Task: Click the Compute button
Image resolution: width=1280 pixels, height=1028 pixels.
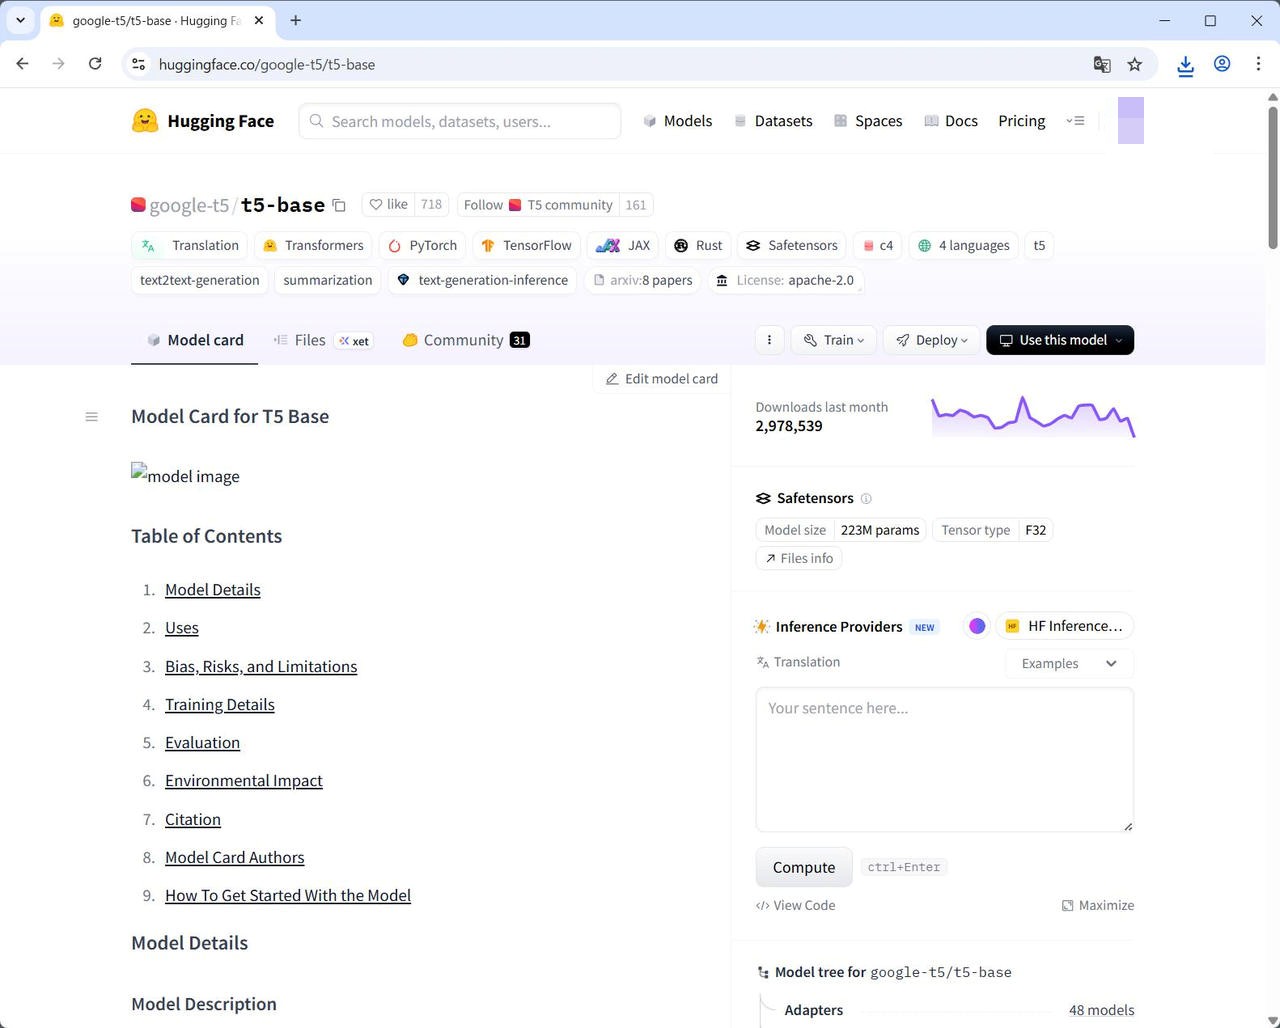Action: click(804, 867)
